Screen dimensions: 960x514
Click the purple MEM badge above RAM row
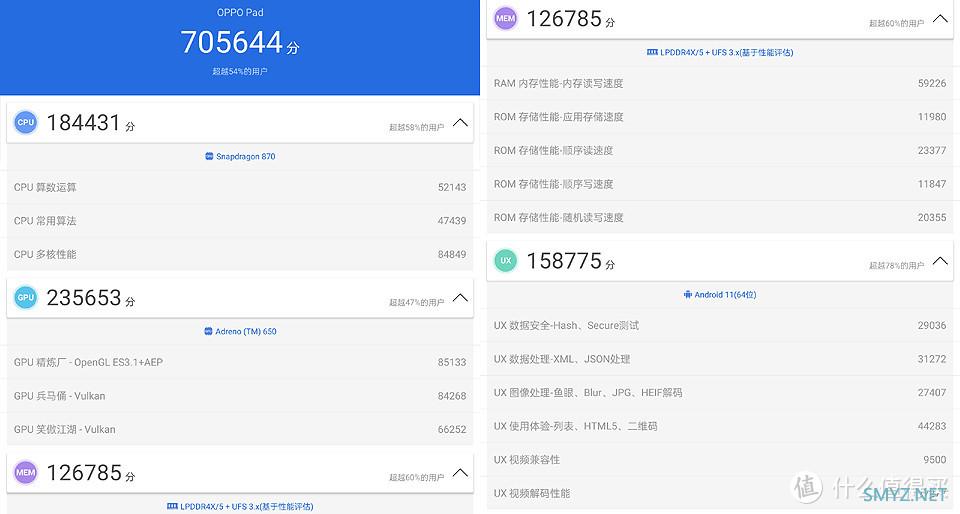click(x=506, y=18)
